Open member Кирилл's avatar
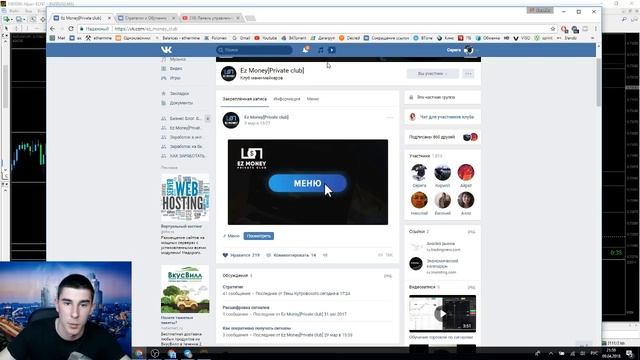 (442, 172)
